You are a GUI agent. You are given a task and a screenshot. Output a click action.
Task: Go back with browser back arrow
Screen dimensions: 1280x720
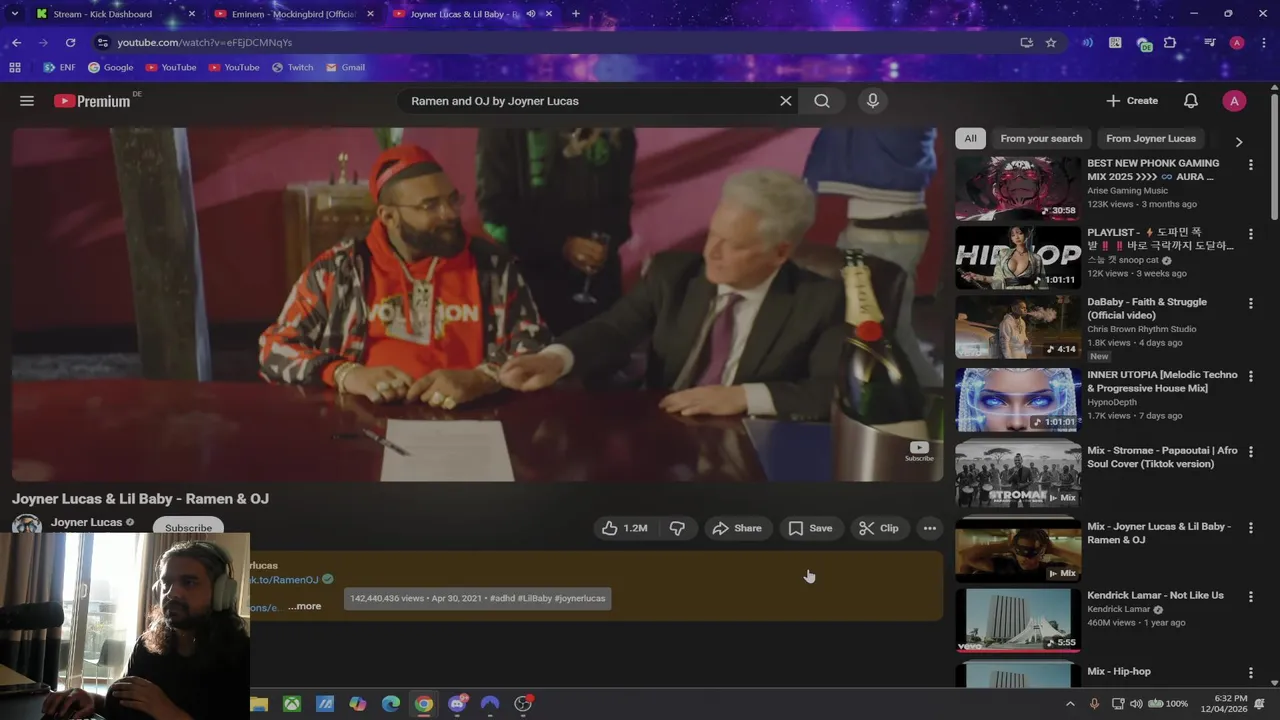point(17,43)
